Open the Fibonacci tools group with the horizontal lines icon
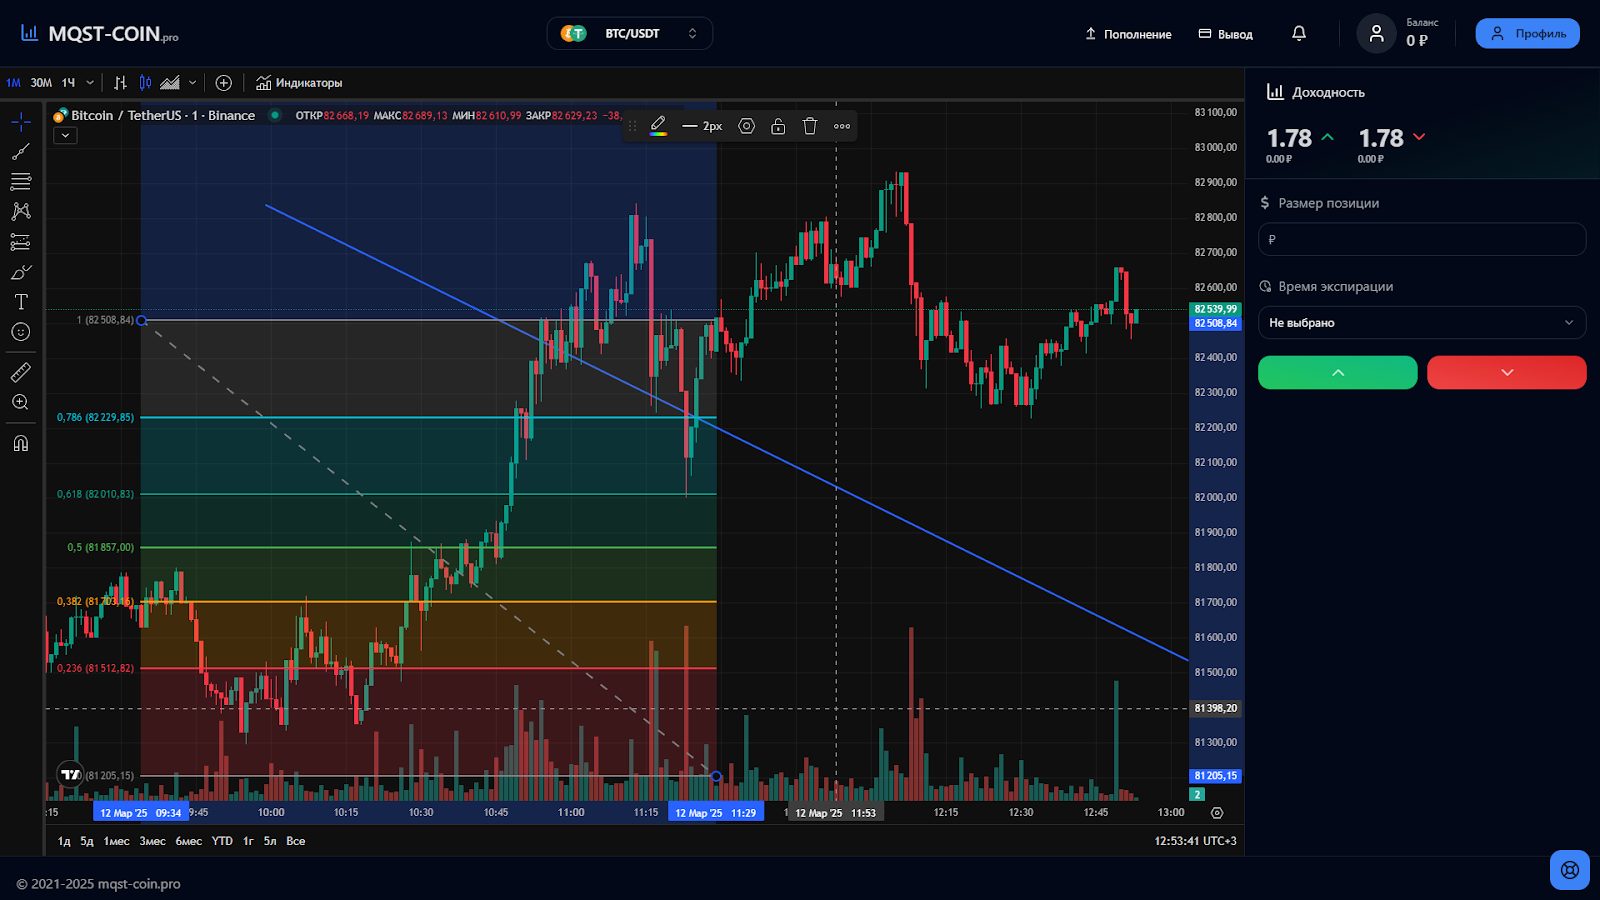 (x=21, y=182)
